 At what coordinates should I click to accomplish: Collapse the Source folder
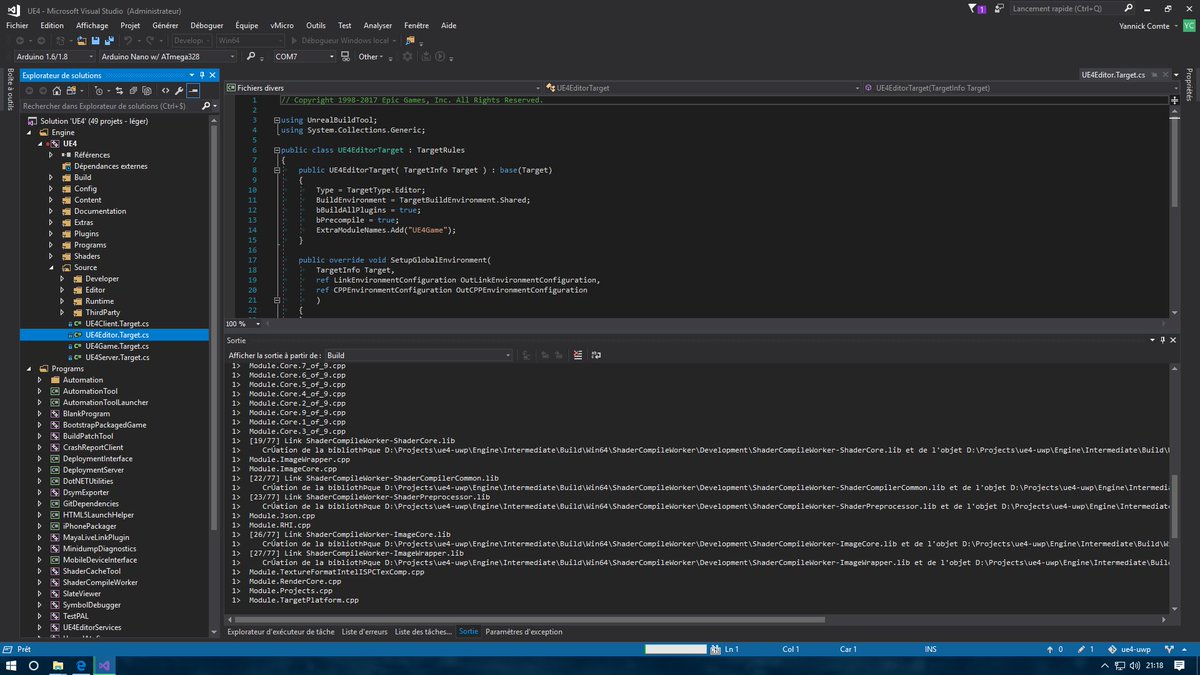(51, 267)
